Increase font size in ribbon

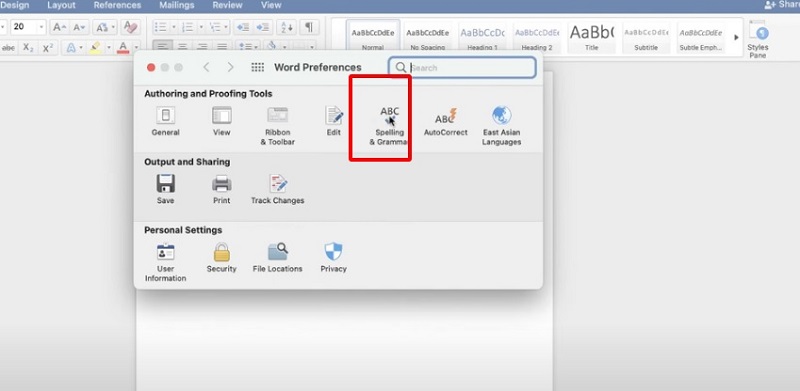click(59, 27)
